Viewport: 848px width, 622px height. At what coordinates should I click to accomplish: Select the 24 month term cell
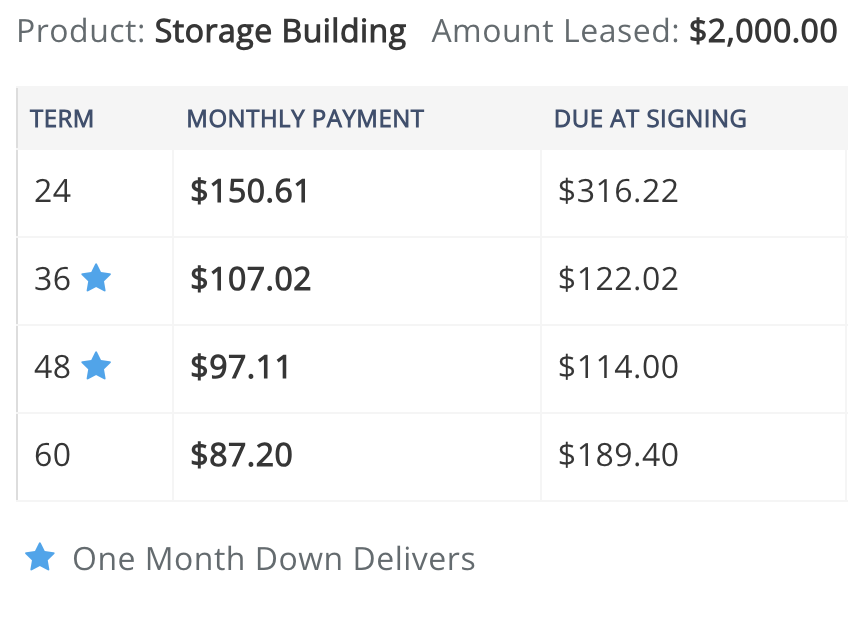coord(53,191)
